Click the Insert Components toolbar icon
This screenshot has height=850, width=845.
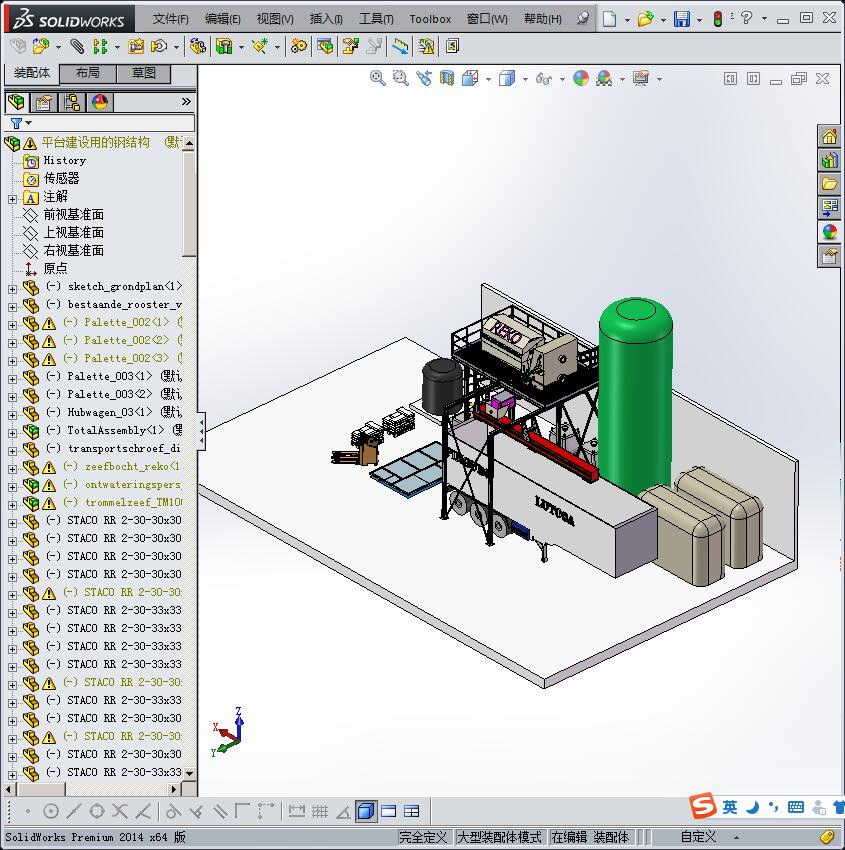(41, 47)
